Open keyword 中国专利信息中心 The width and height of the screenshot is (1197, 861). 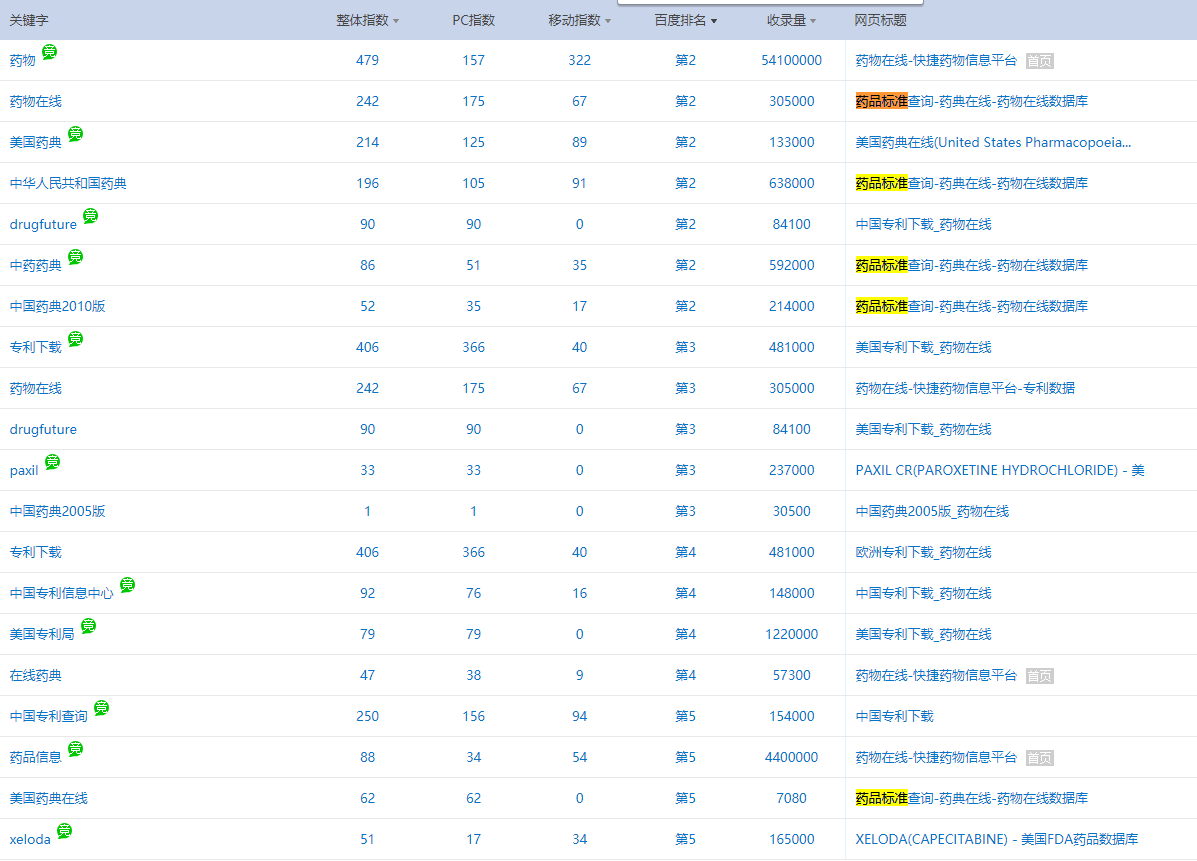pyautogui.click(x=62, y=594)
